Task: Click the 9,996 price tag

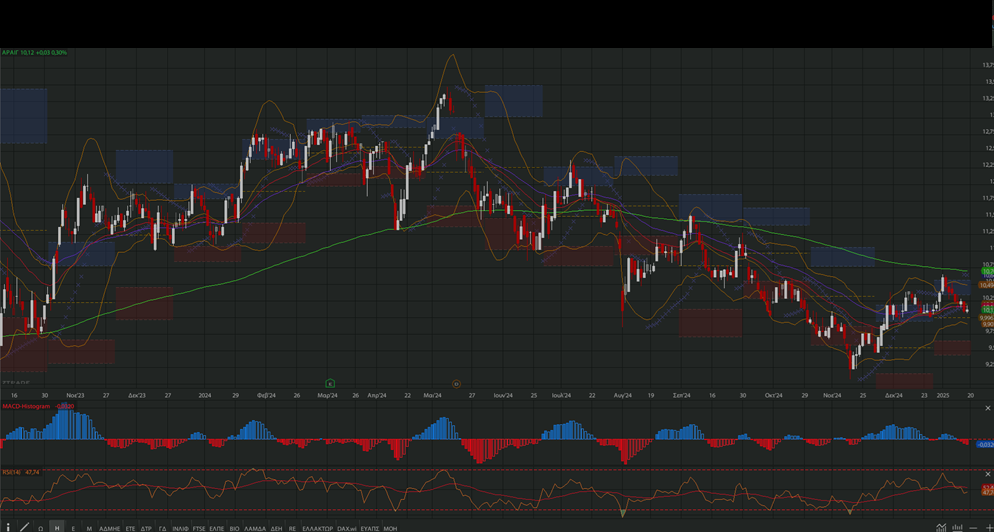Action: (x=986, y=318)
